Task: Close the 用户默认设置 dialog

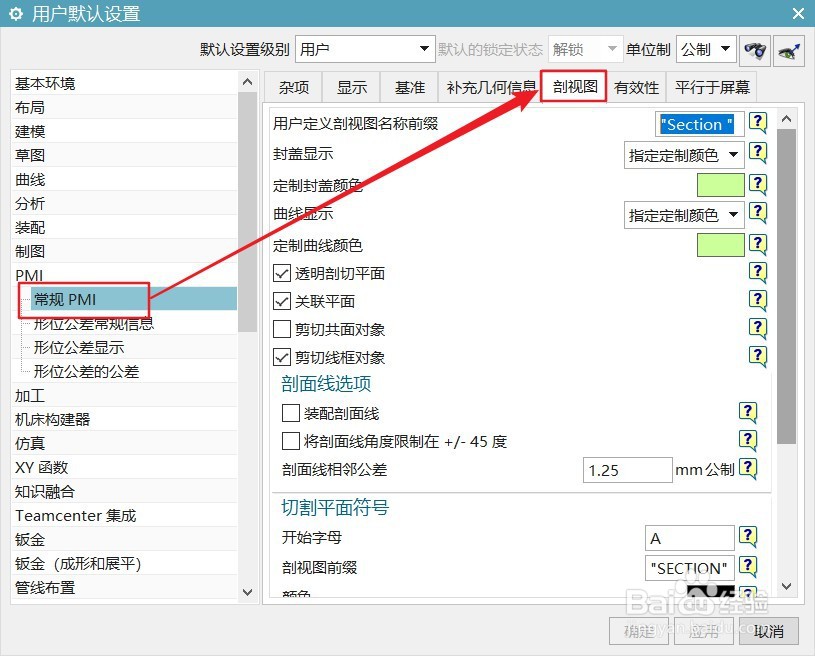Action: [x=798, y=14]
